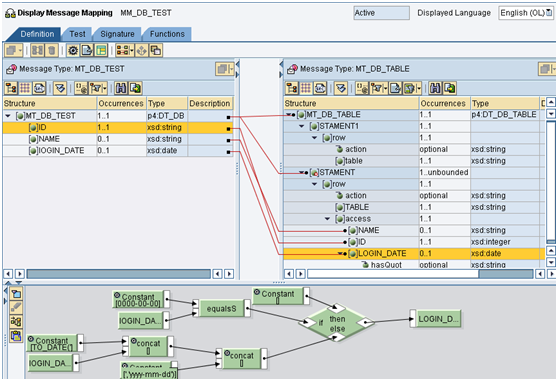
Task: Click the top icon in mapping editor sidebar
Action: click(x=16, y=294)
